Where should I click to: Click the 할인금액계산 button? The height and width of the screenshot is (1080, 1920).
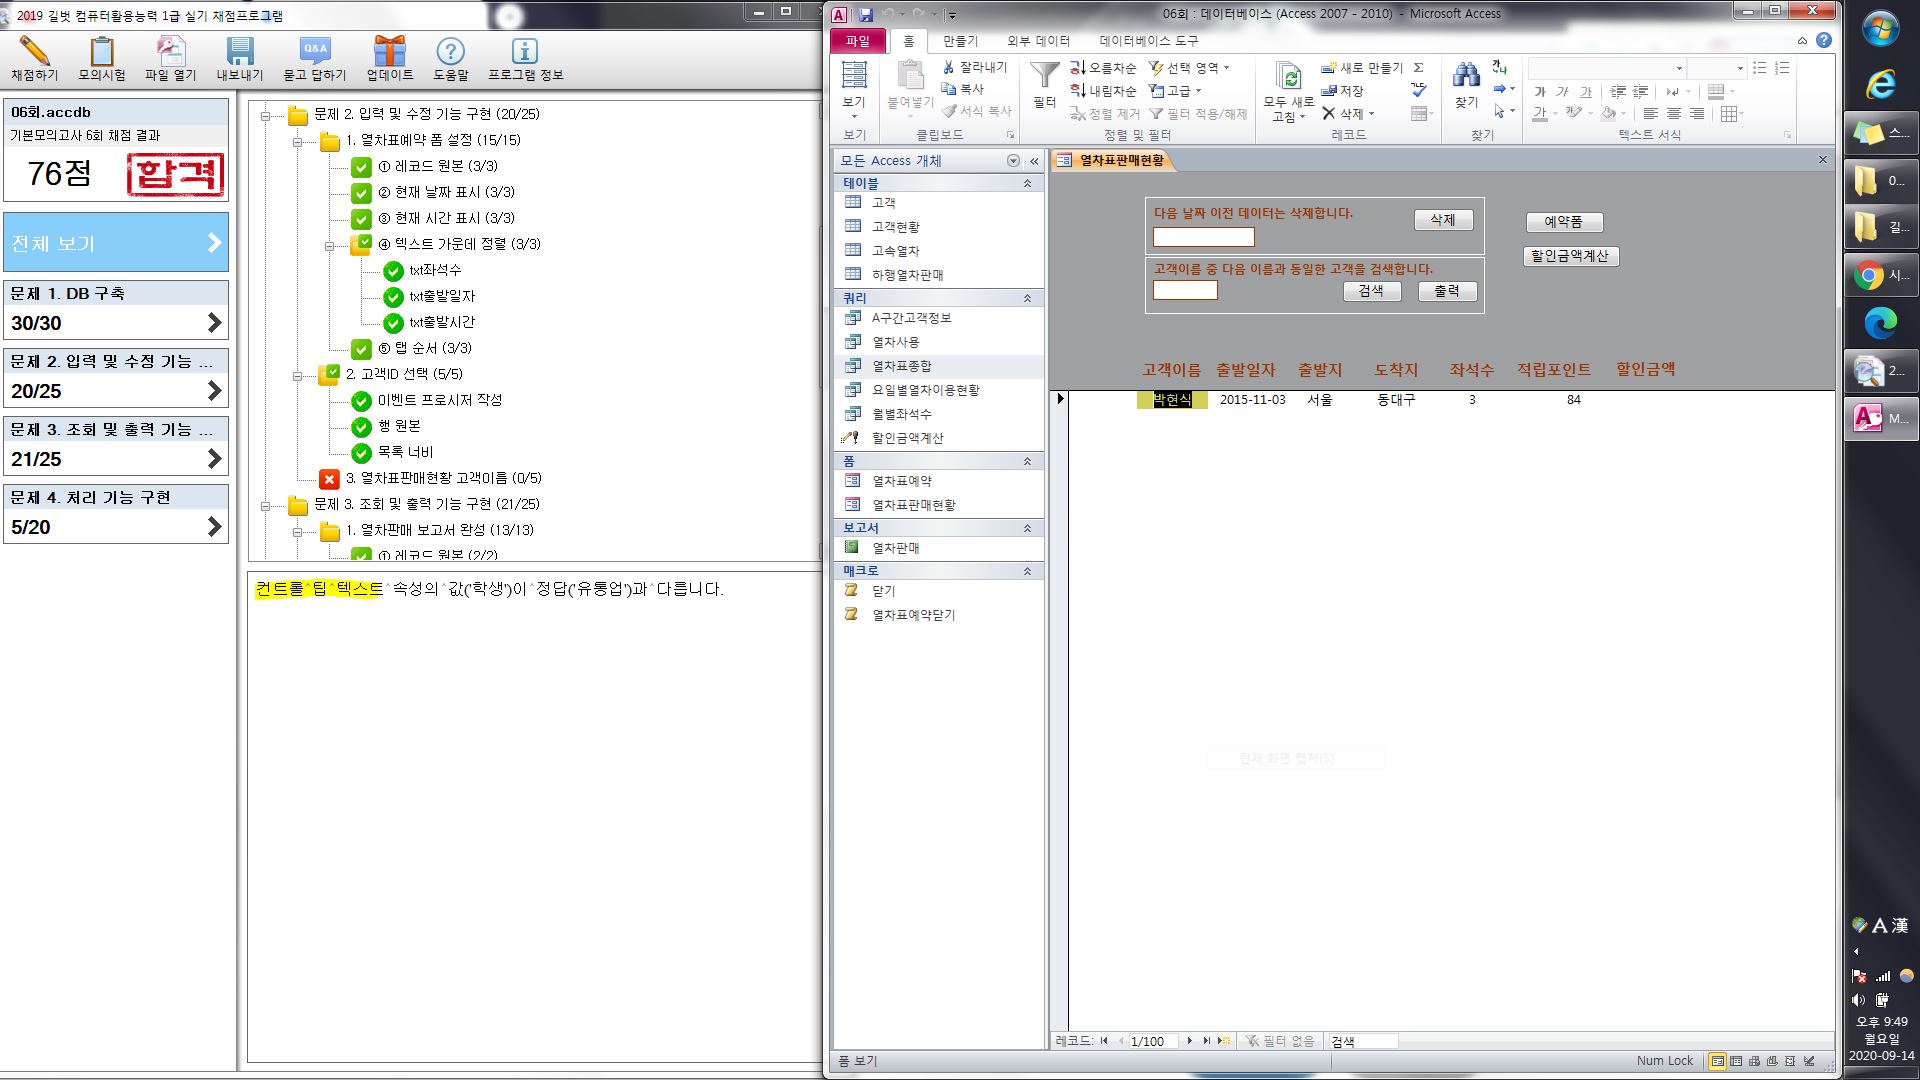pos(1569,256)
